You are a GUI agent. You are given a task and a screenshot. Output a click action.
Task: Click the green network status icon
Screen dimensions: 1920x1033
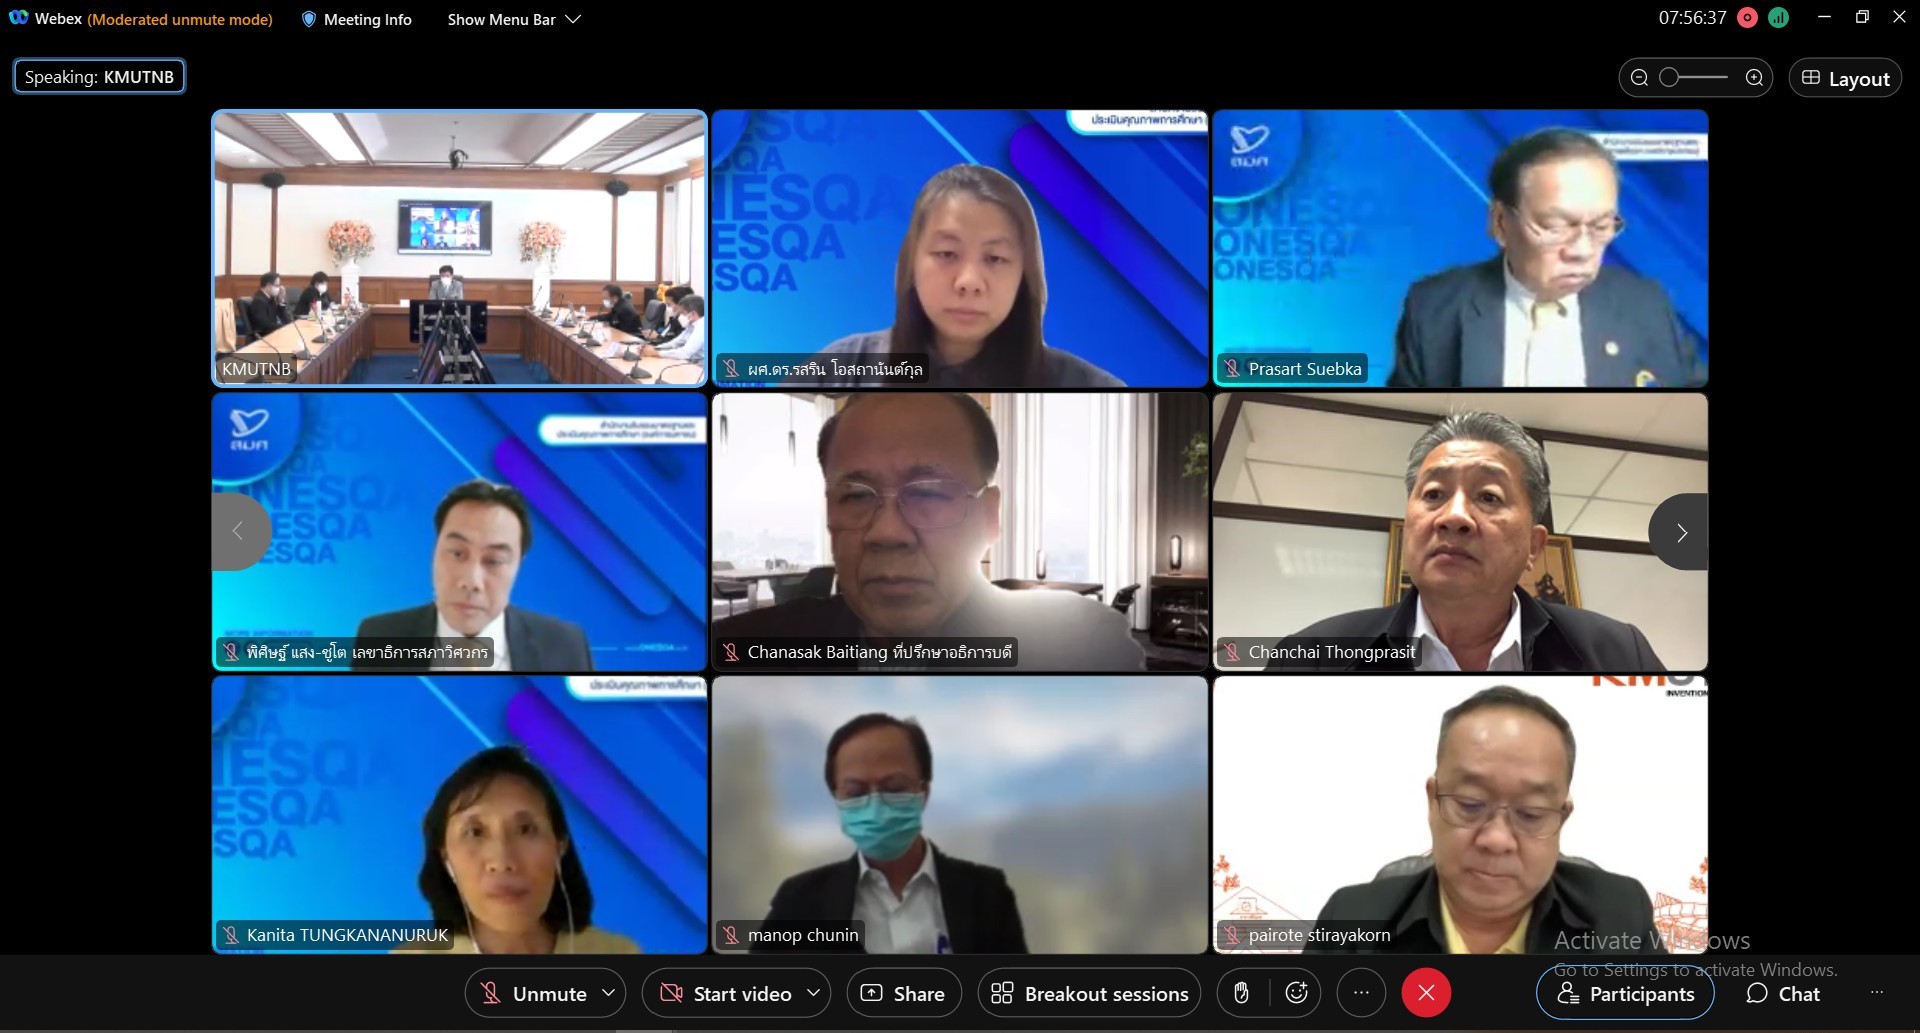(1778, 18)
